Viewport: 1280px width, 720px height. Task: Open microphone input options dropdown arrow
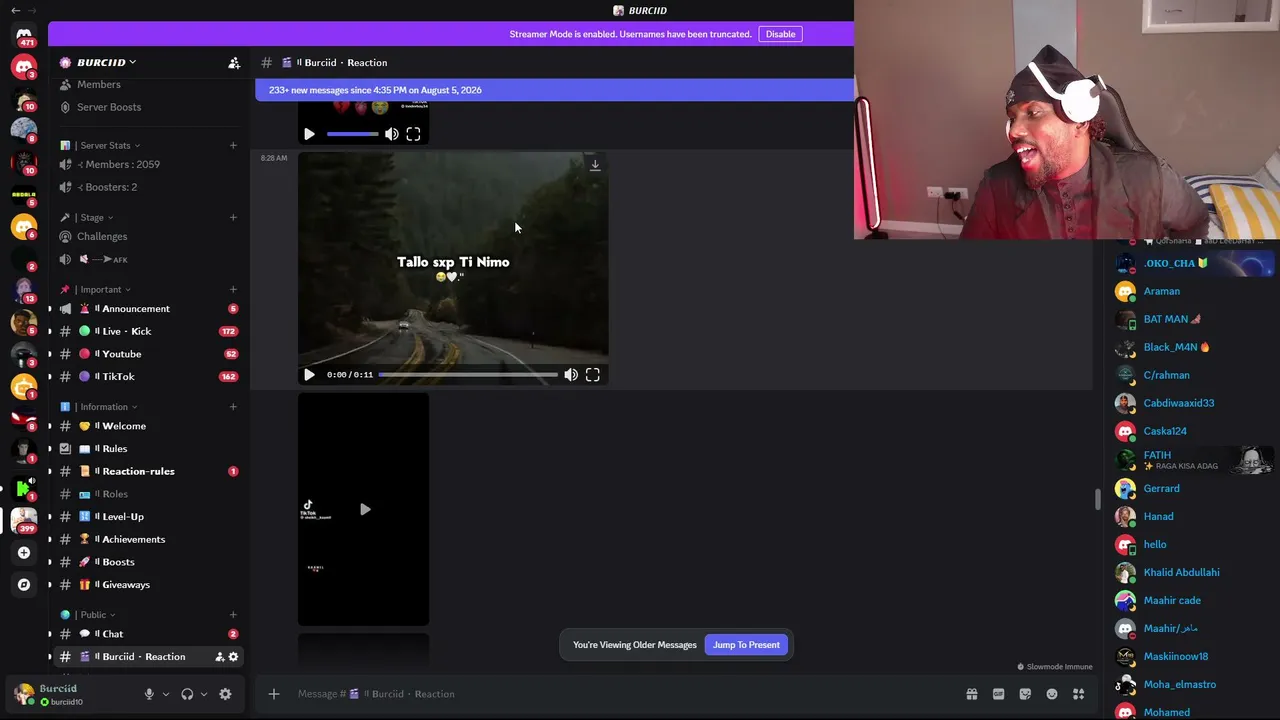(x=166, y=694)
